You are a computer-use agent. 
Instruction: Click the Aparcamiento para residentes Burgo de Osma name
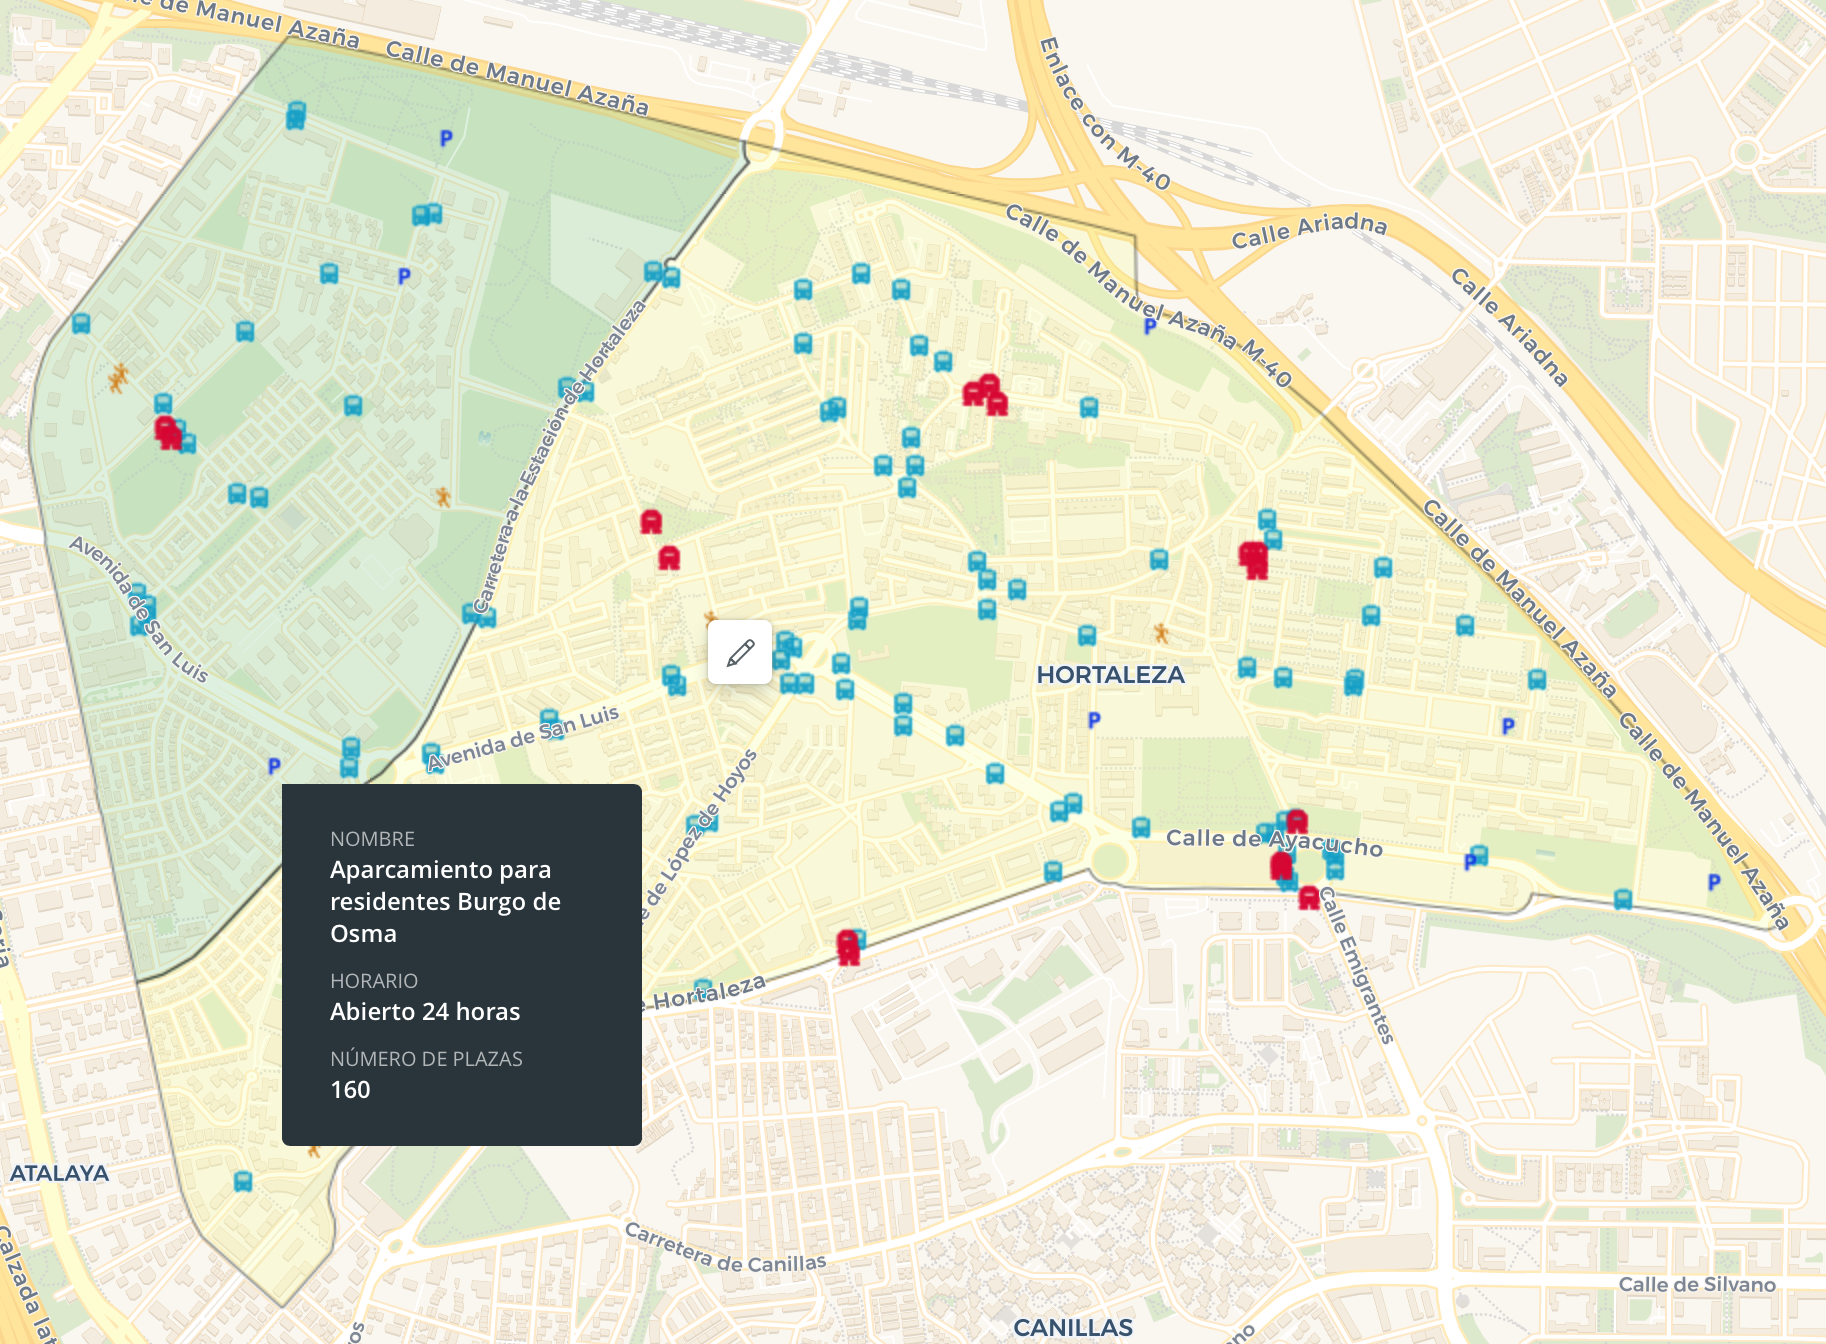point(445,901)
